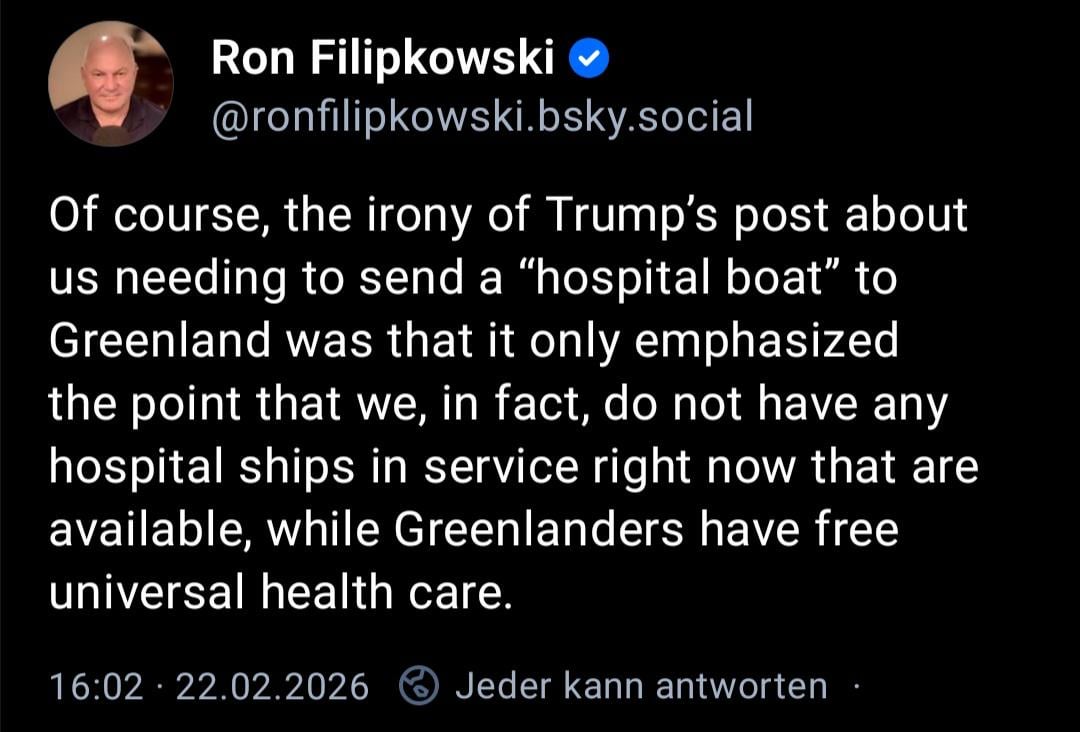This screenshot has height=732, width=1080.
Task: Click the "Jeder kann antworten" label
Action: pos(641,686)
